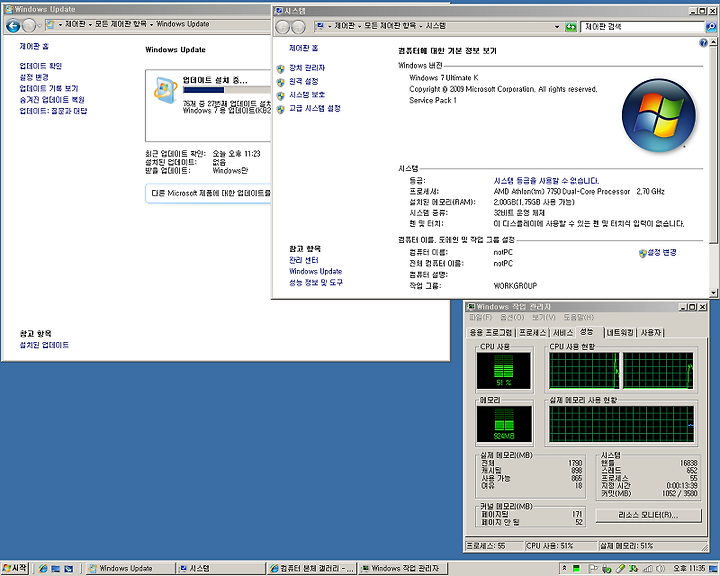Screen dimensions: 720x576
Task: Expand arrow after 모든 제어판 항목 in 시스템 window
Action: point(421,26)
